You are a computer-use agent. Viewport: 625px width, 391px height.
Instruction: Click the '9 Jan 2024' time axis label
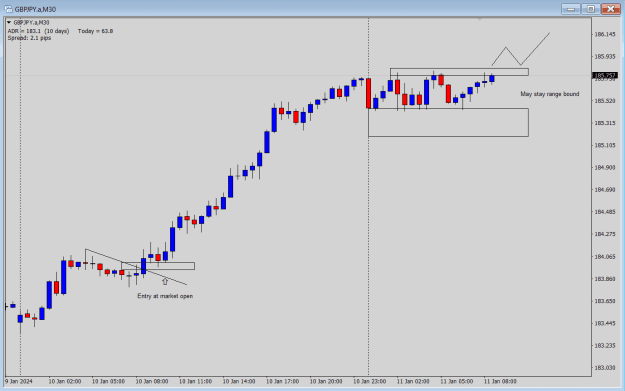tap(19, 381)
